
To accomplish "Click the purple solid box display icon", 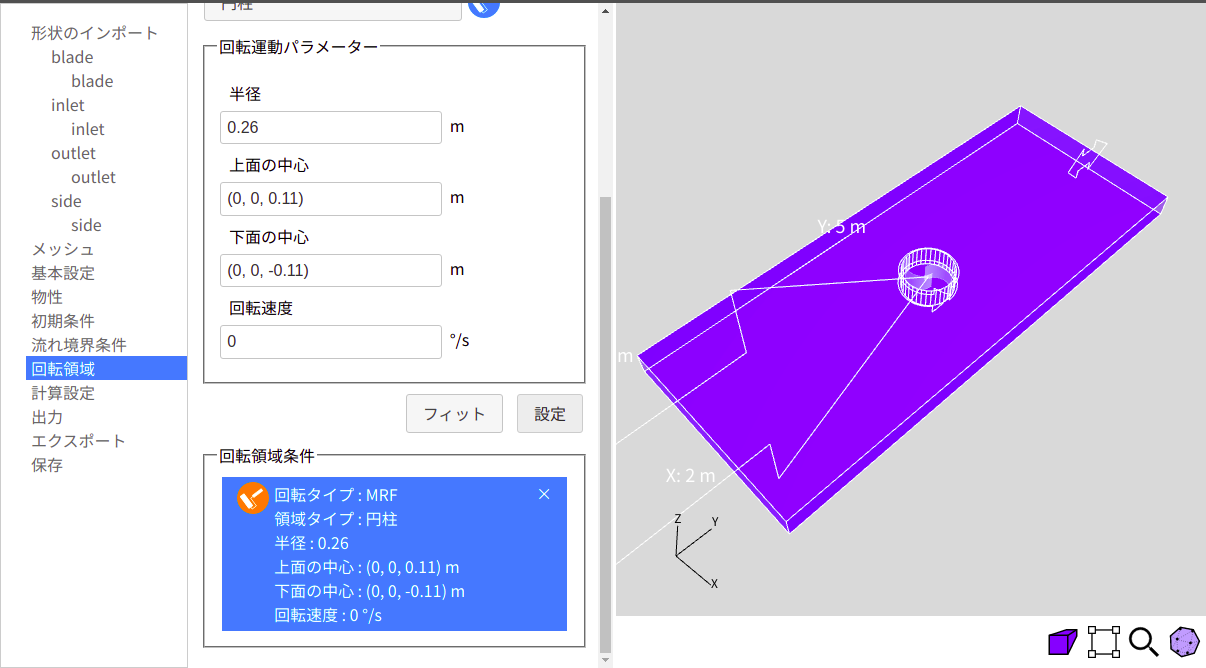I will (x=1063, y=641).
